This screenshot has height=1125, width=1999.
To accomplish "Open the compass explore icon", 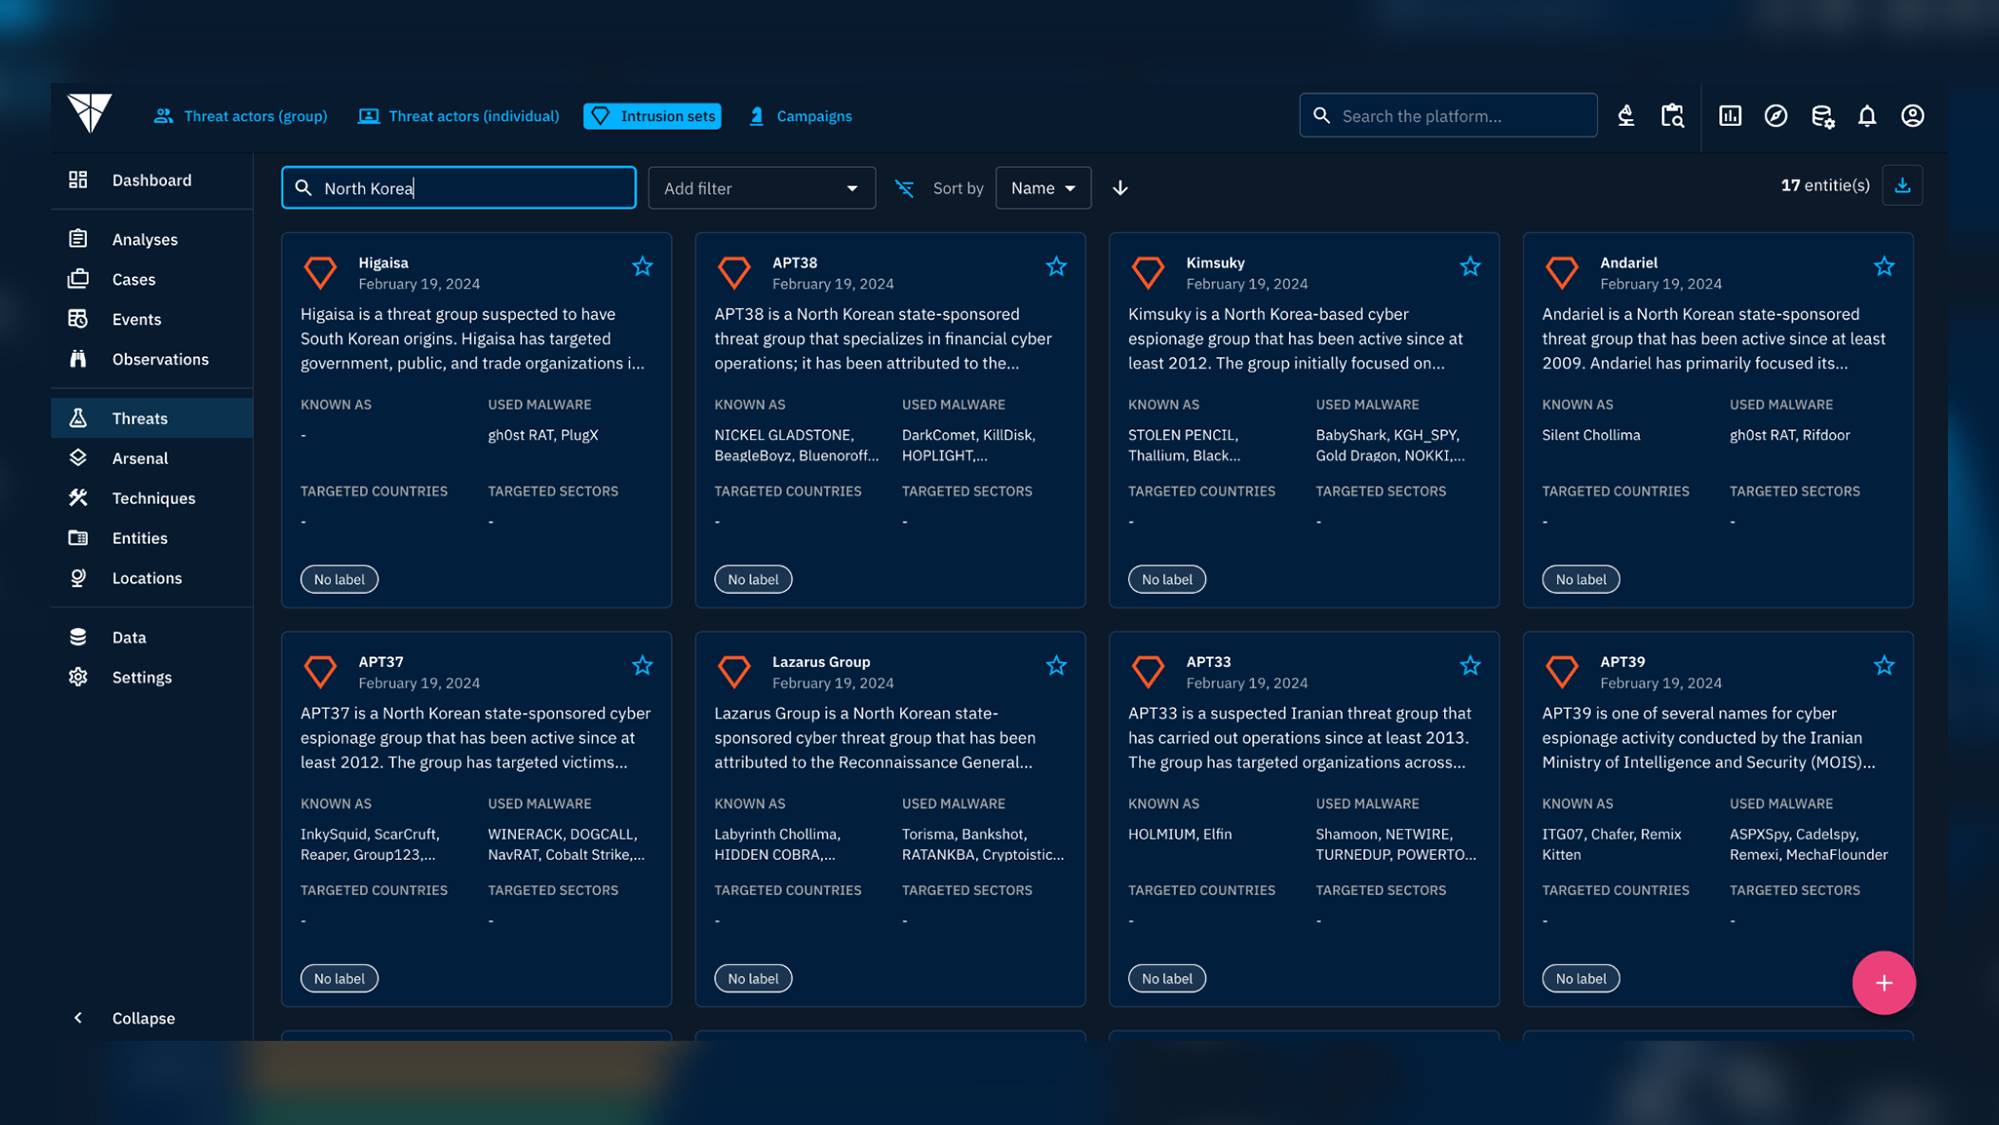I will pos(1776,116).
